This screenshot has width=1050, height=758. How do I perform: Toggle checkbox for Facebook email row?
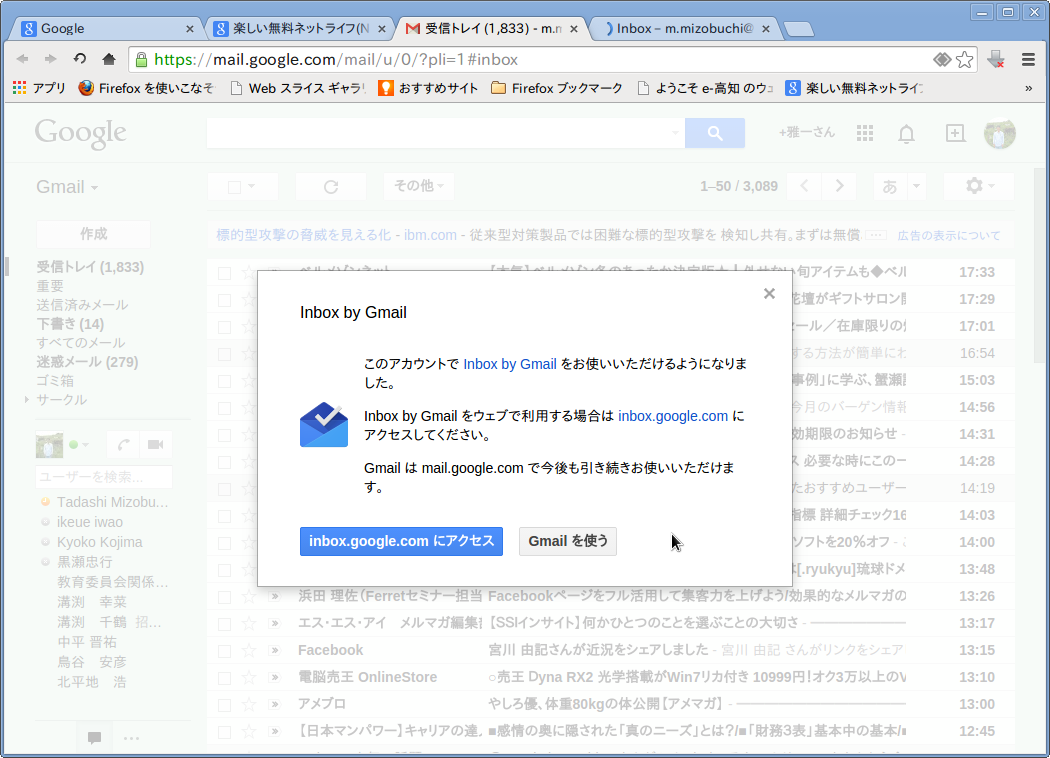pyautogui.click(x=224, y=651)
